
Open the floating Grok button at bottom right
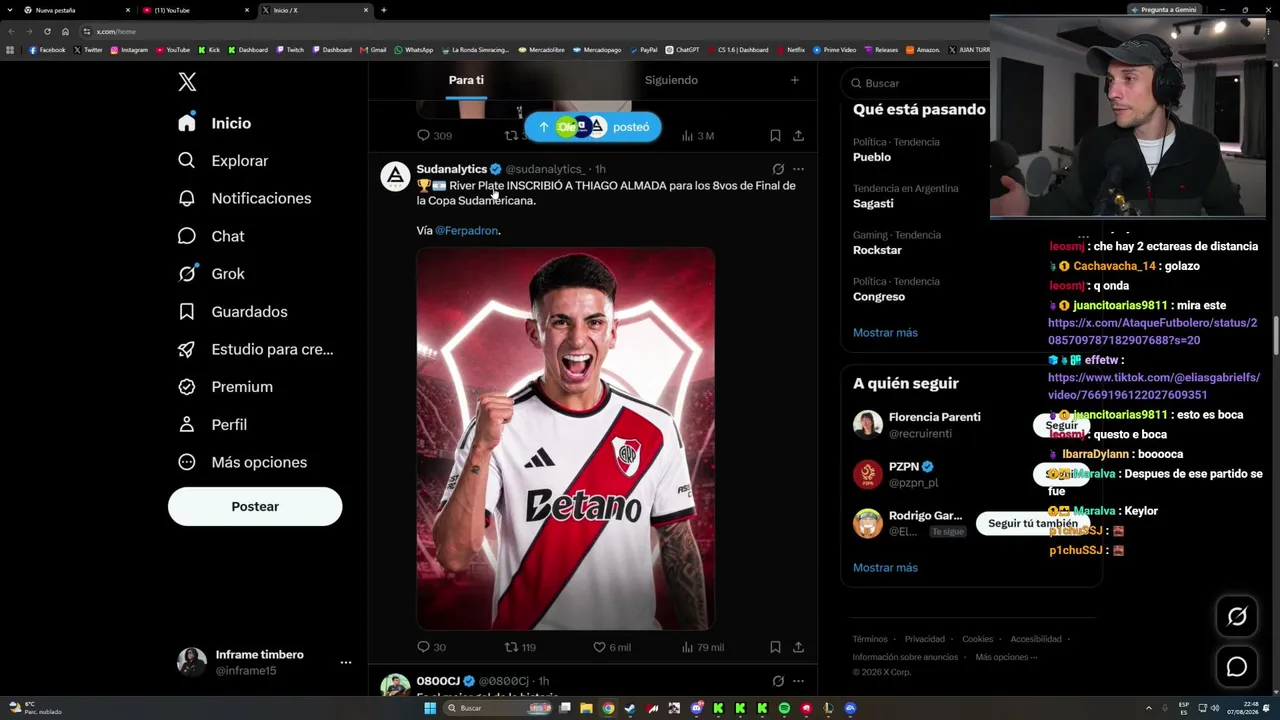(1237, 617)
